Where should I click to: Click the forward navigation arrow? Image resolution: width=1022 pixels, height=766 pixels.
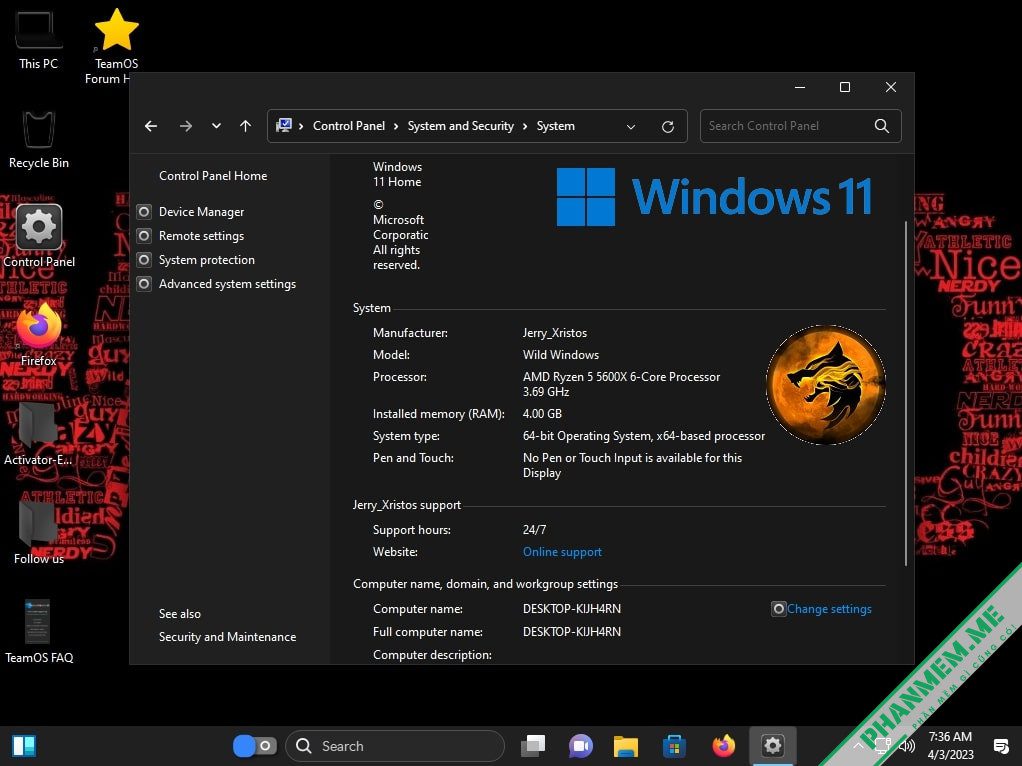[186, 126]
